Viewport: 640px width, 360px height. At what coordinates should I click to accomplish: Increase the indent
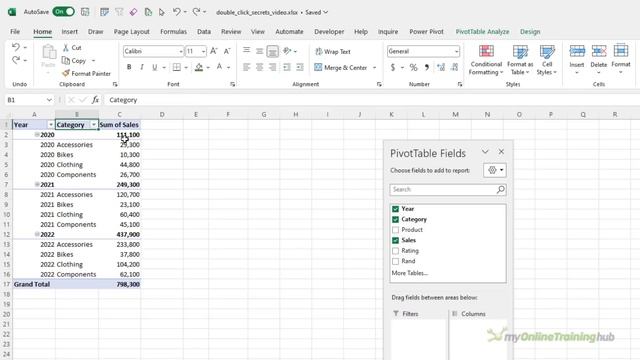(300, 67)
